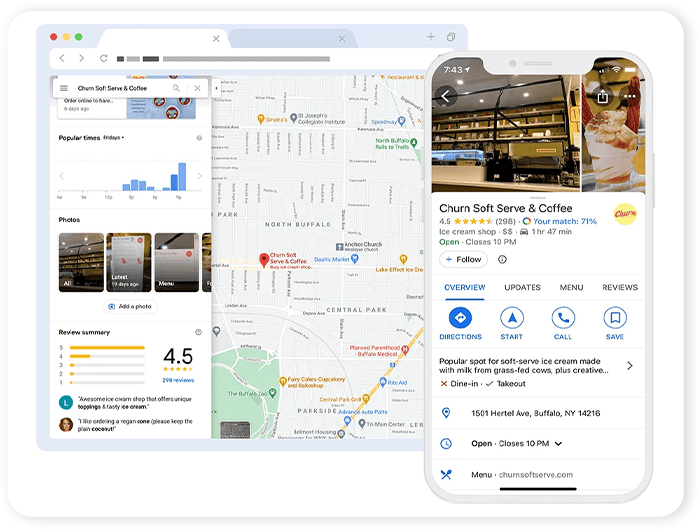Tap the share icon on phone
The image size is (700, 530).
(x=603, y=96)
